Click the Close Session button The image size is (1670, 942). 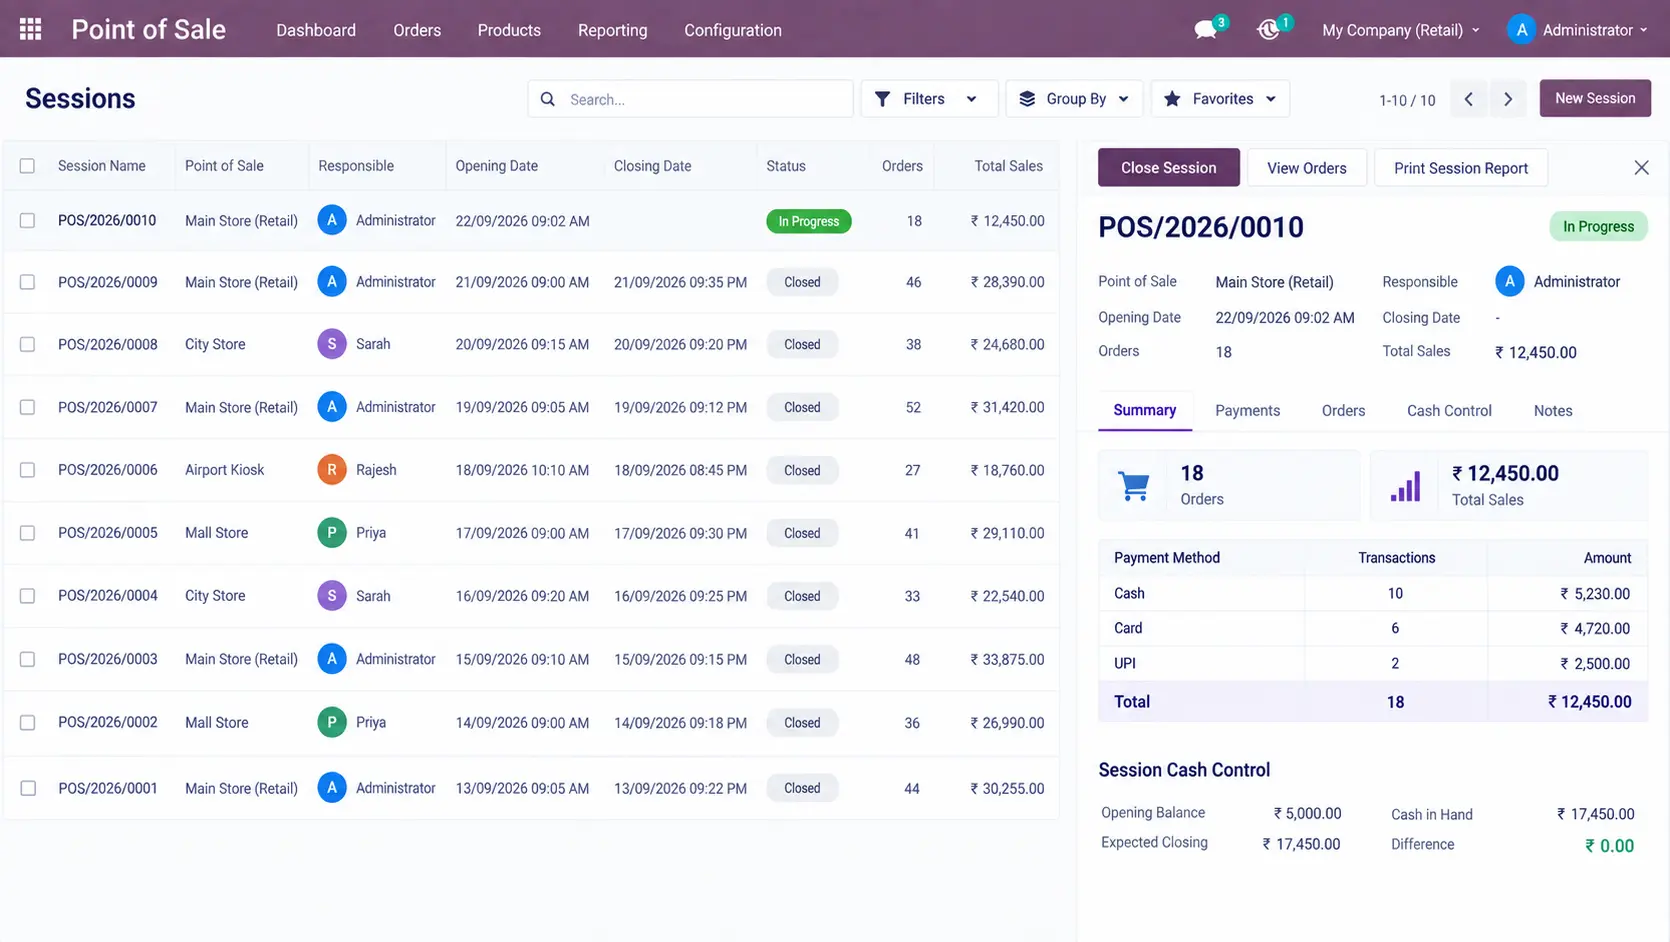pos(1168,167)
